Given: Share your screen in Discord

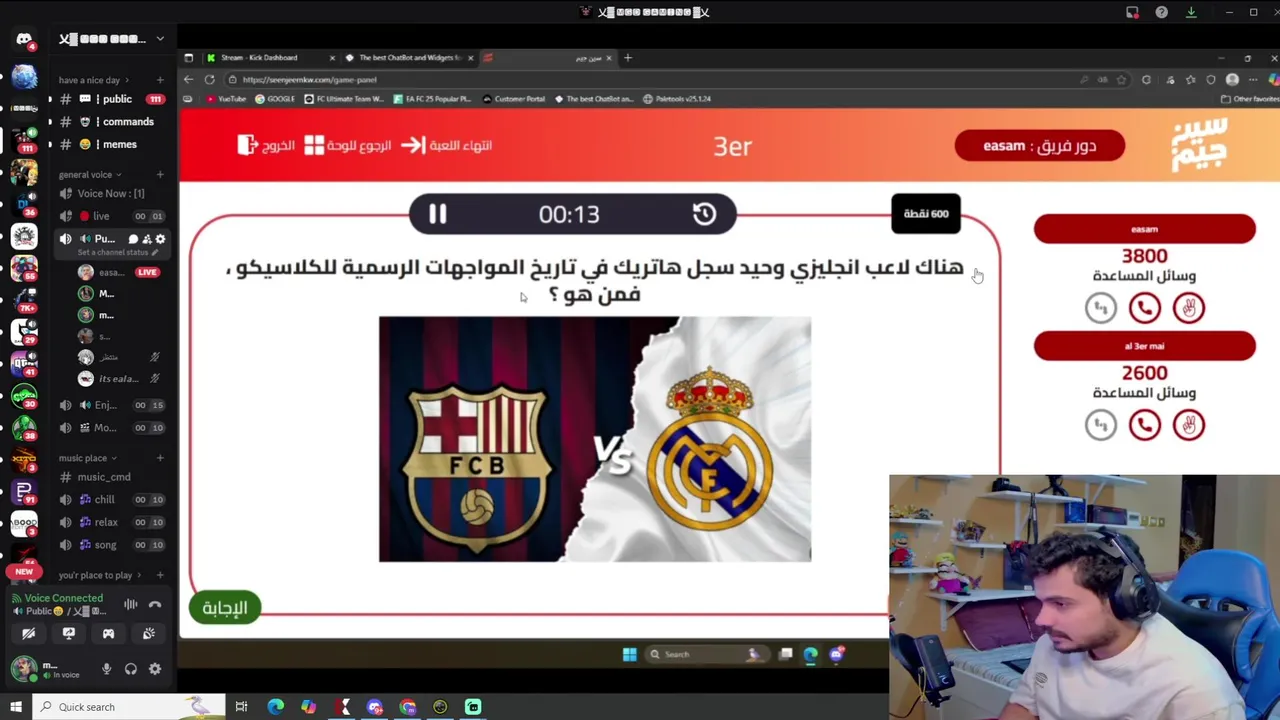Looking at the screenshot, I should [68, 633].
